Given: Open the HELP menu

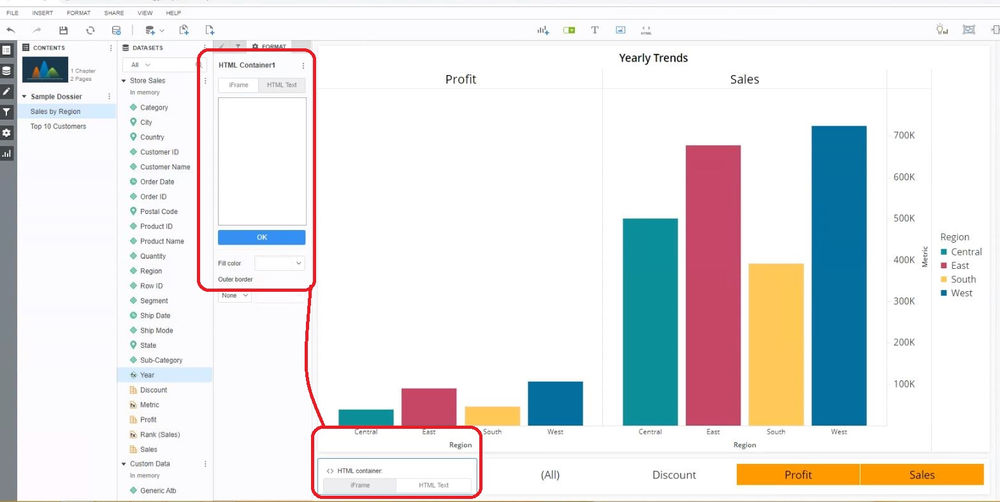Looking at the screenshot, I should click(173, 13).
